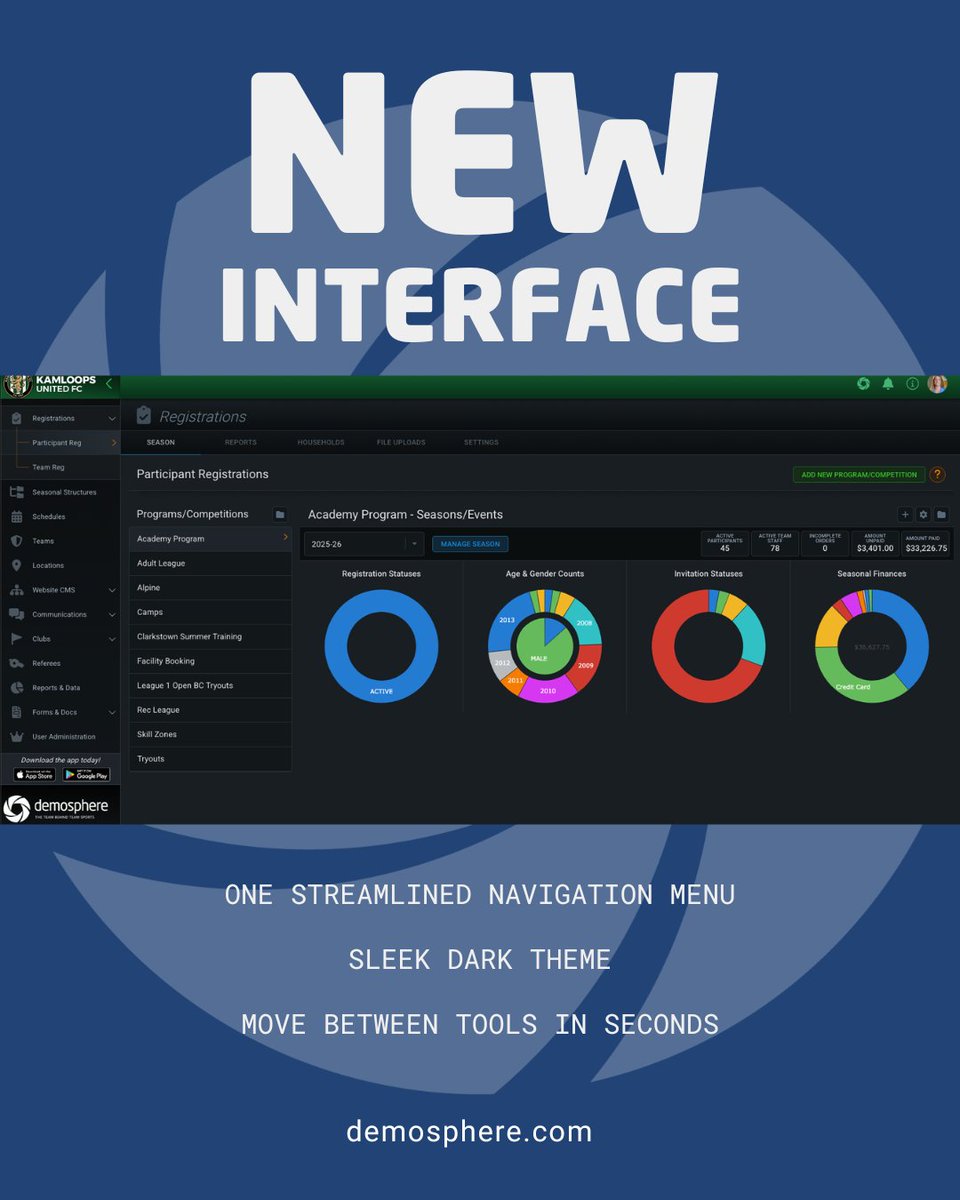Image resolution: width=960 pixels, height=1200 pixels.
Task: Click the Amount Unpaid $3,401.00 stat box
Action: 875,543
